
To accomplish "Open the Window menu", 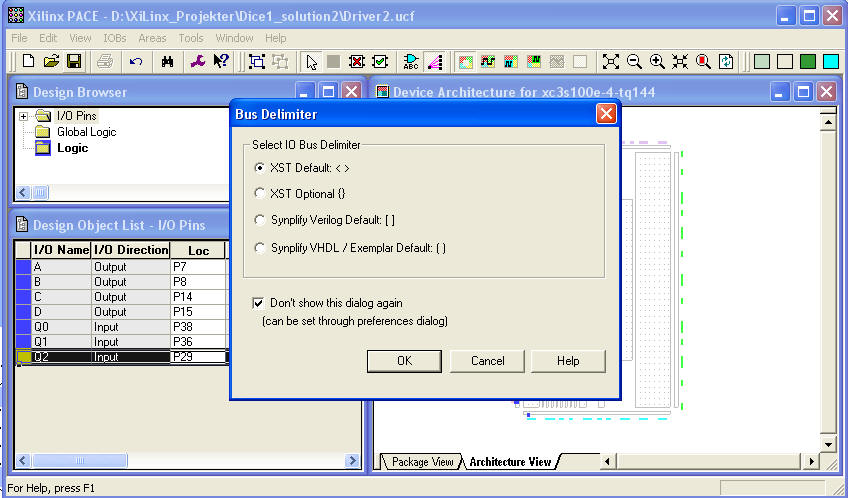I will pyautogui.click(x=234, y=38).
